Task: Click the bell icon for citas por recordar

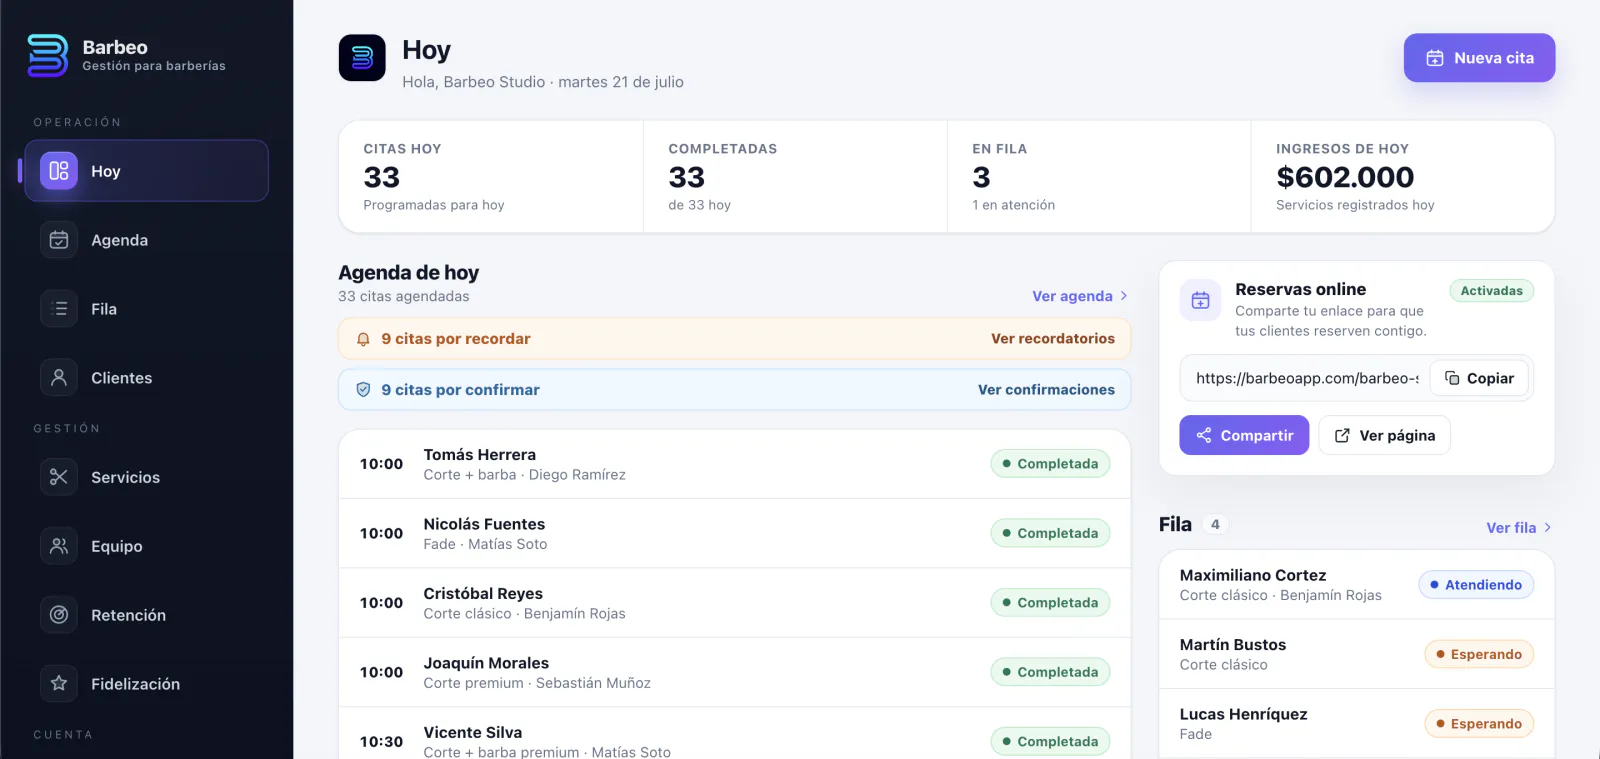Action: pos(363,339)
